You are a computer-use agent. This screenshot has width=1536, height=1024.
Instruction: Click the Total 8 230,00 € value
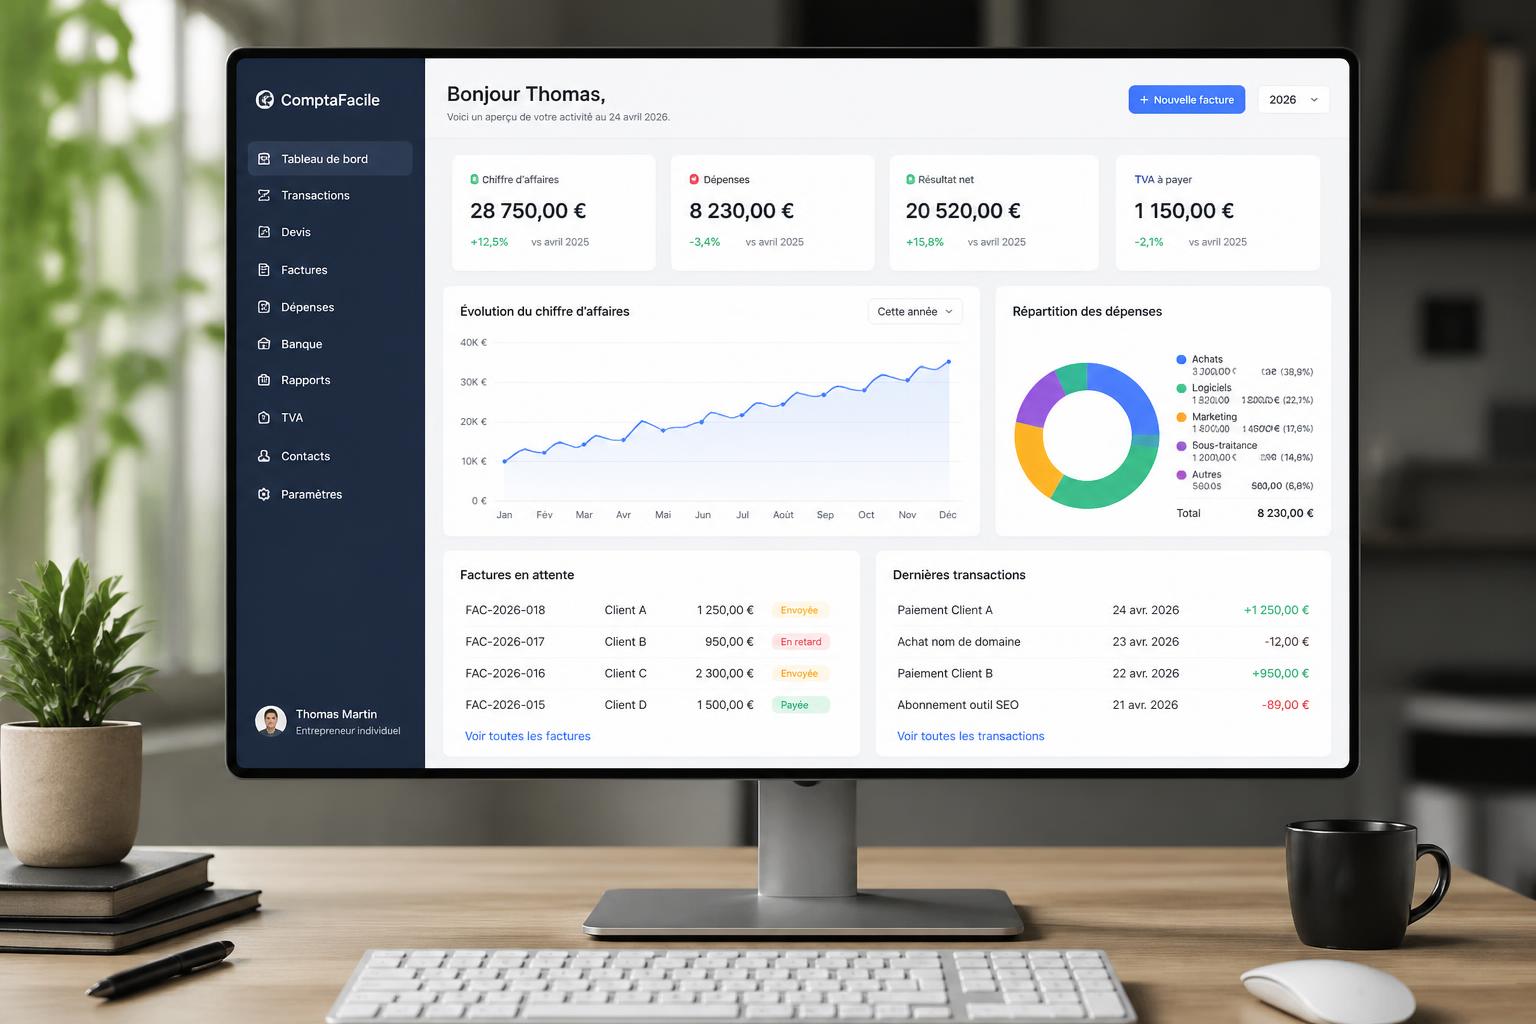pyautogui.click(x=1285, y=513)
